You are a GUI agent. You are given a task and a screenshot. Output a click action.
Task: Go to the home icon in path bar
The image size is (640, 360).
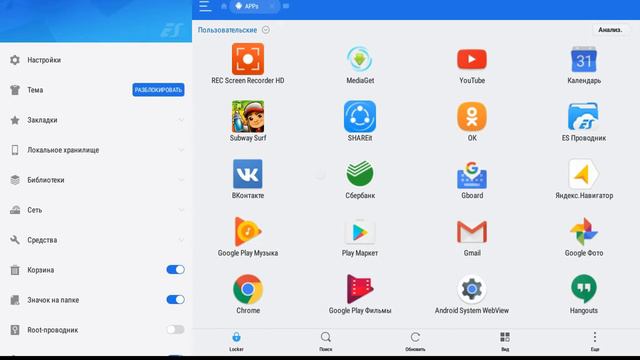pyautogui.click(x=224, y=6)
